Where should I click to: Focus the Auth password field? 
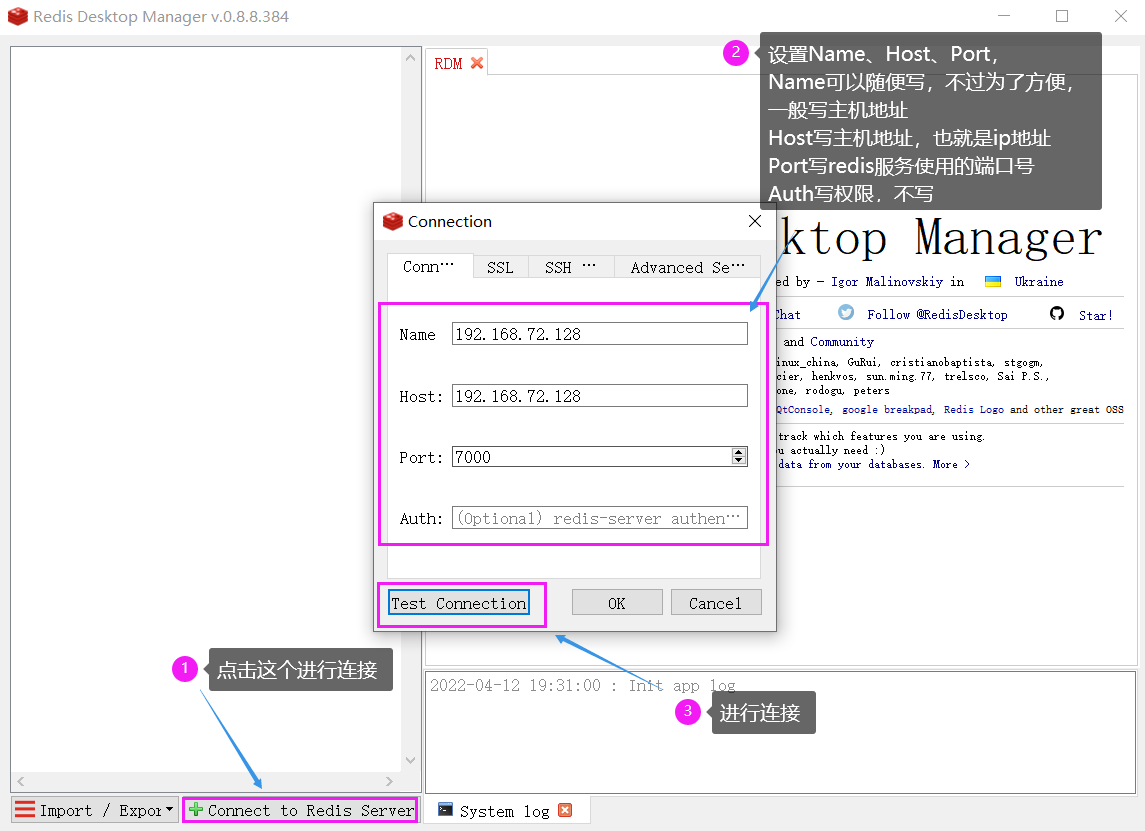click(600, 518)
